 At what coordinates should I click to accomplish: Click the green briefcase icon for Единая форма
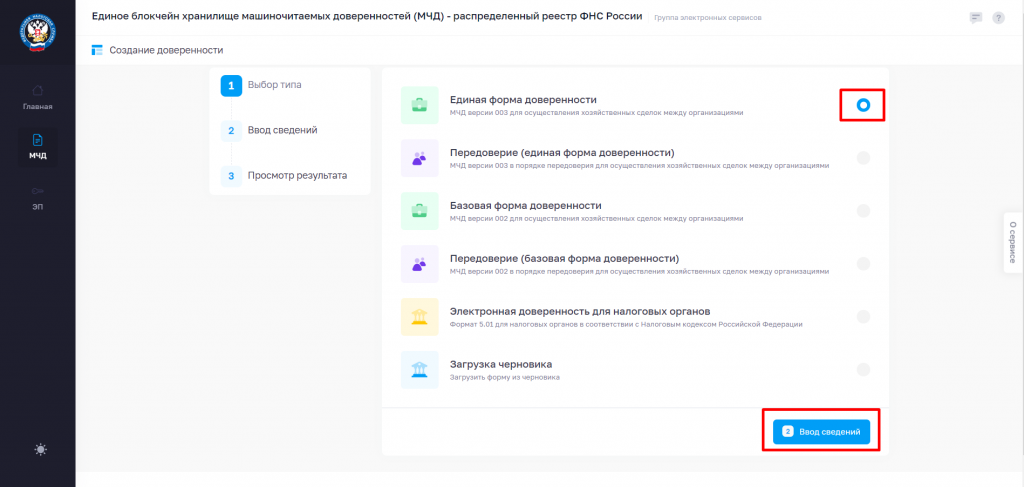point(419,105)
